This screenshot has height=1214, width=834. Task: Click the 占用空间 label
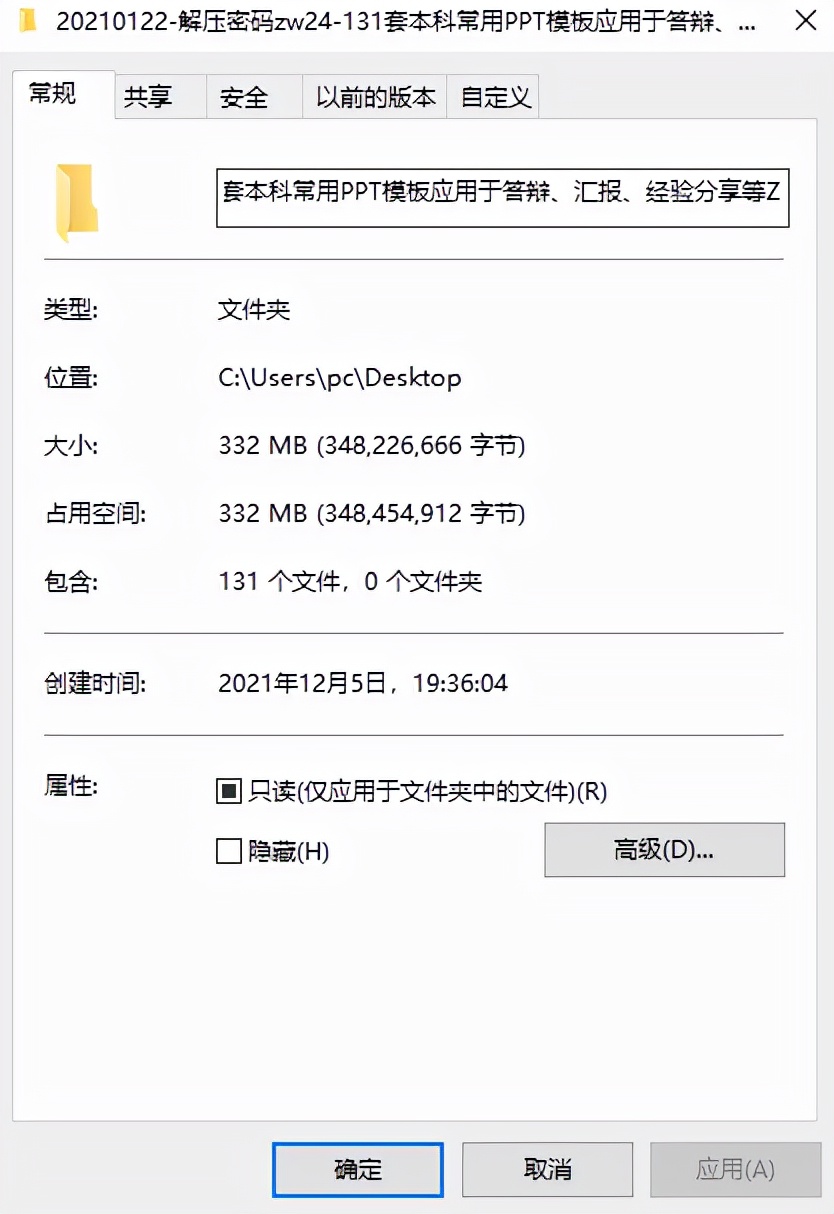point(95,514)
